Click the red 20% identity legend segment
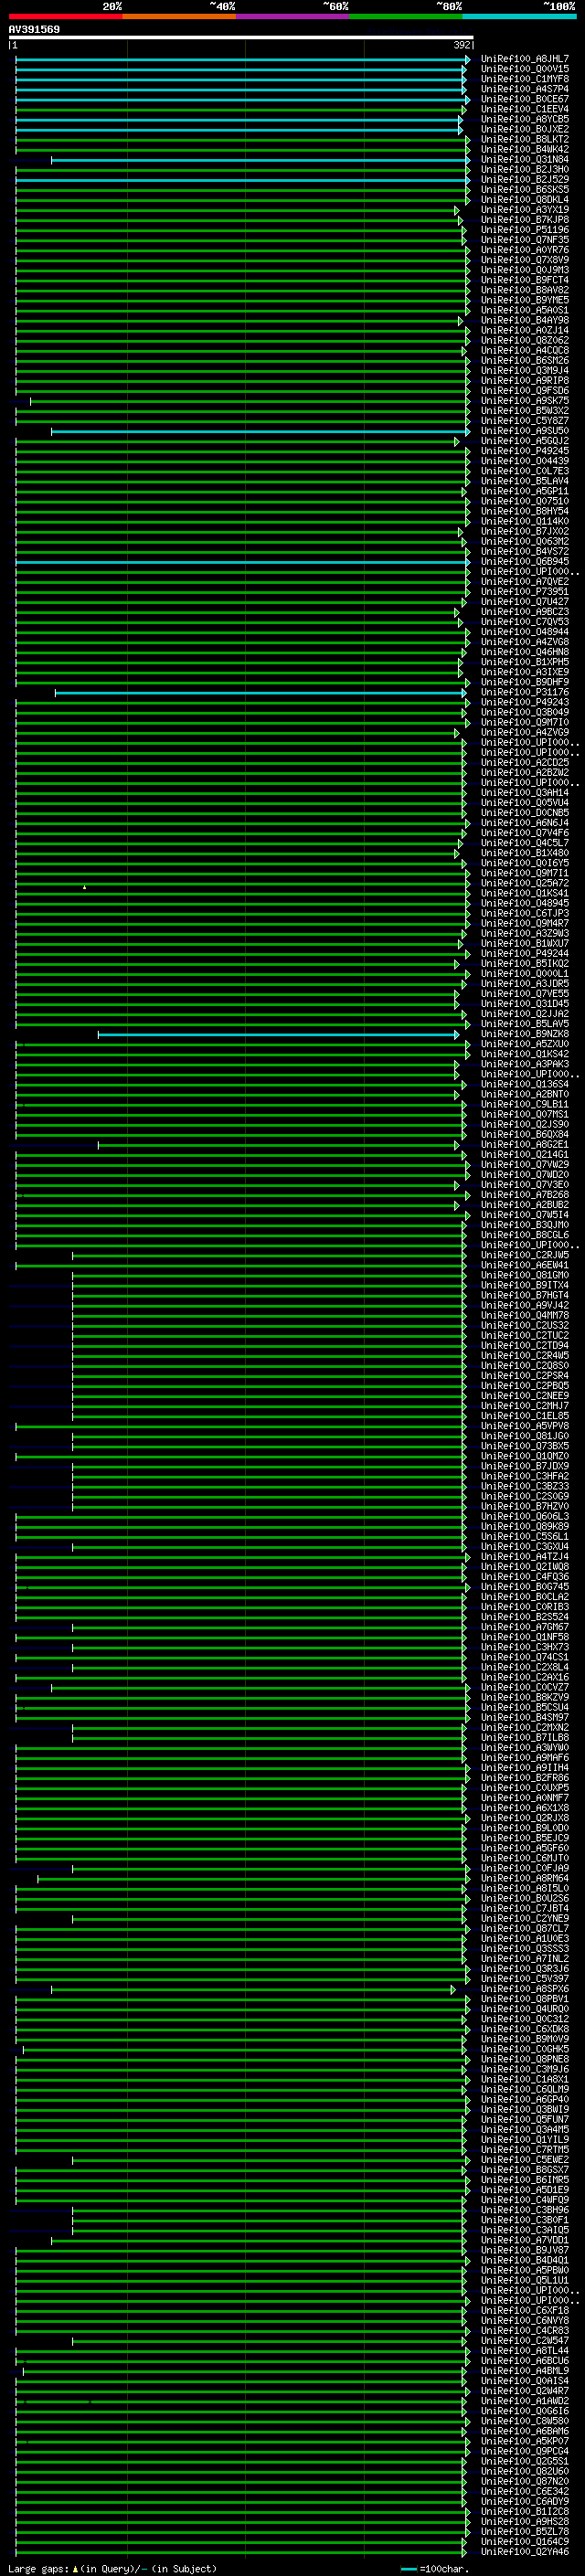585x2576 pixels. [65, 16]
